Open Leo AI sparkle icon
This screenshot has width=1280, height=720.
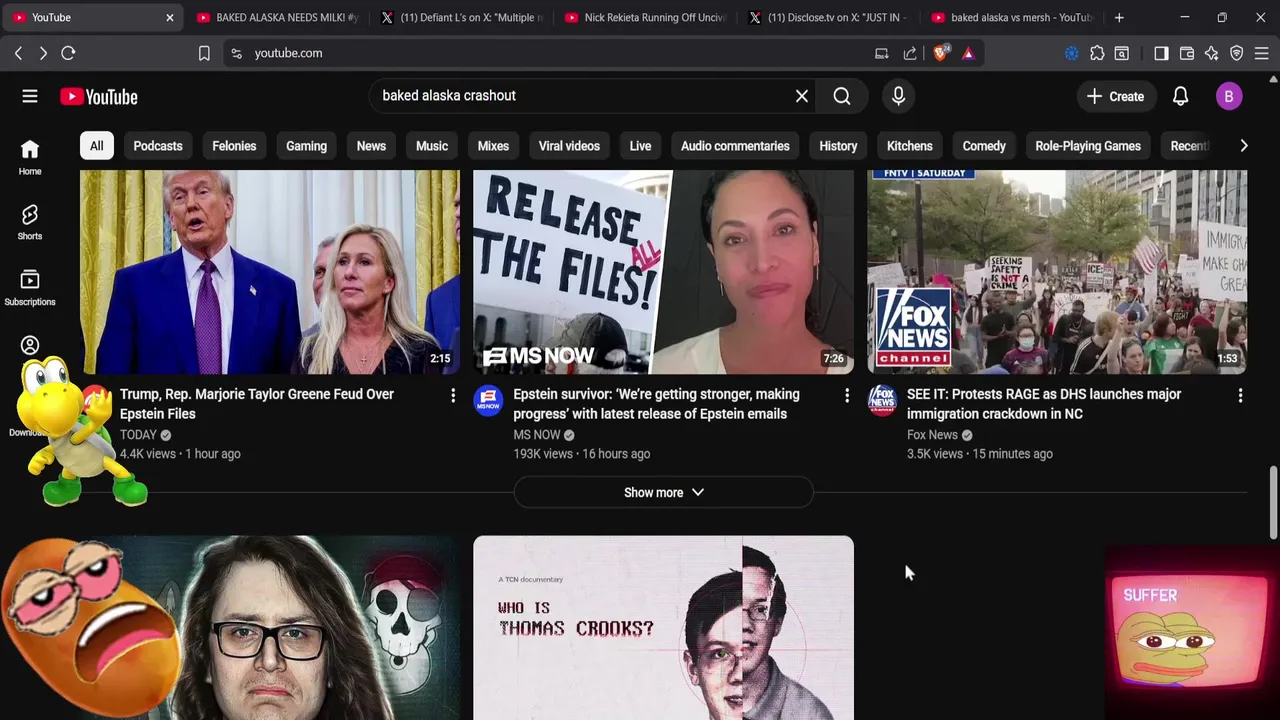(x=1212, y=53)
